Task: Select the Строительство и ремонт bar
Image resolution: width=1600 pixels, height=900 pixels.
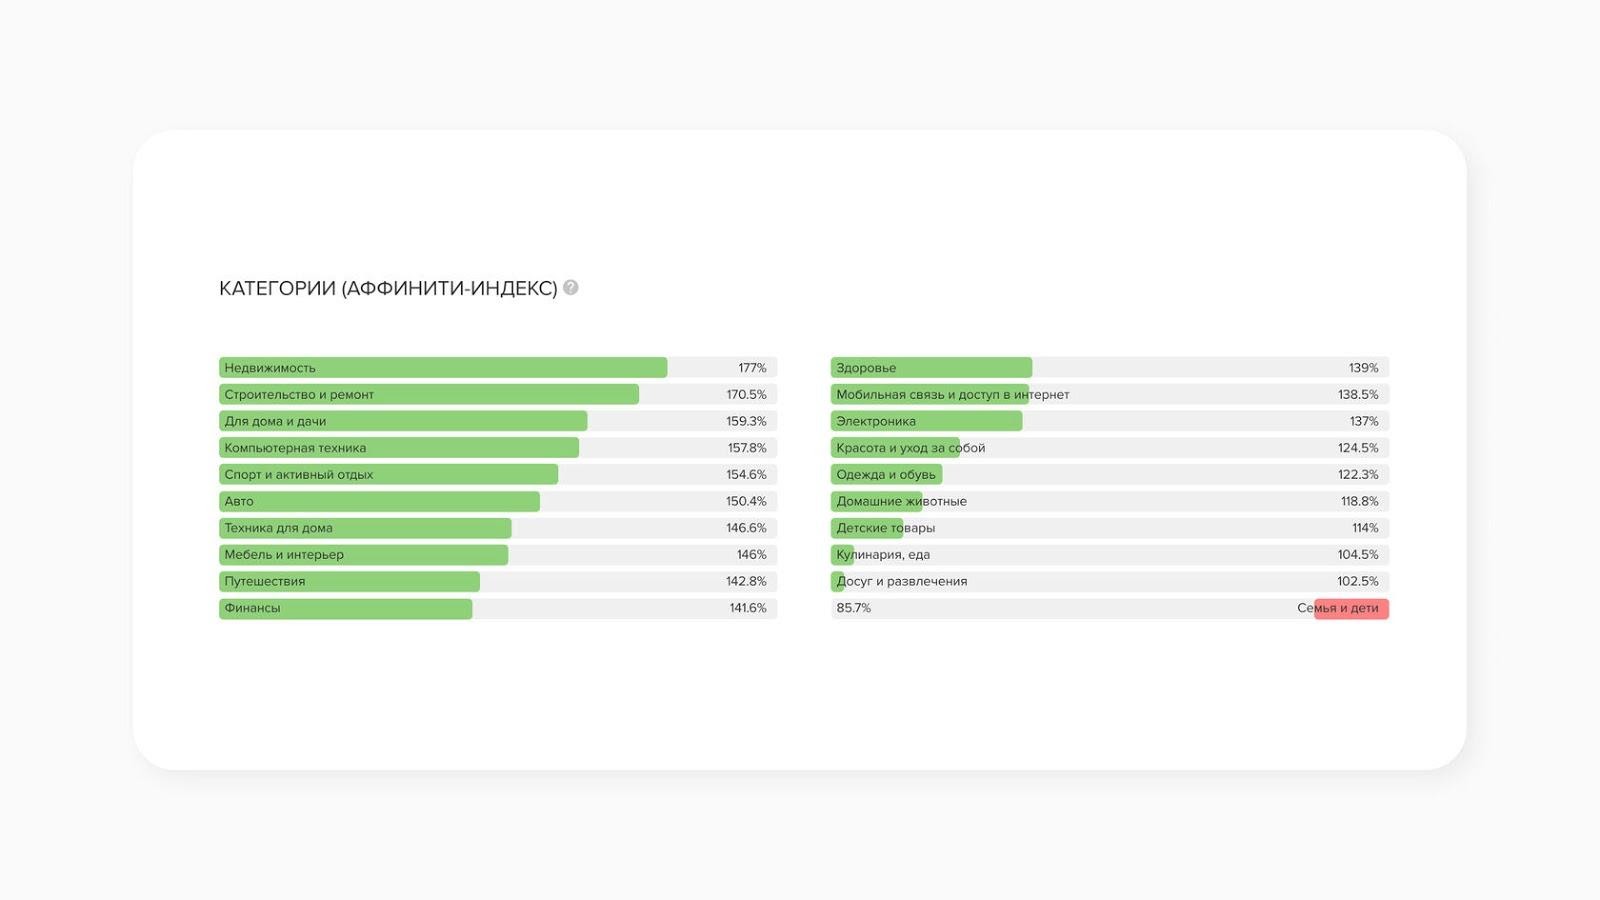Action: pos(429,395)
